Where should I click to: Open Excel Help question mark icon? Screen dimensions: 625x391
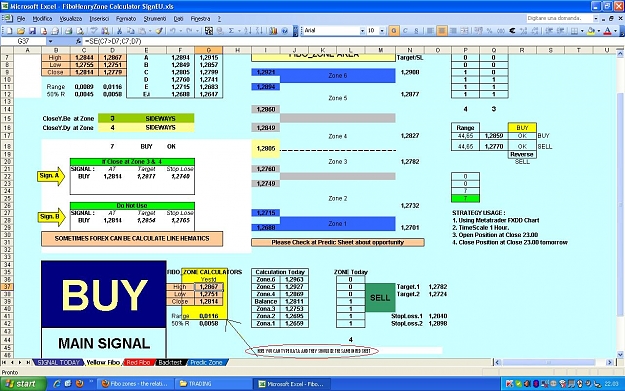pos(285,31)
